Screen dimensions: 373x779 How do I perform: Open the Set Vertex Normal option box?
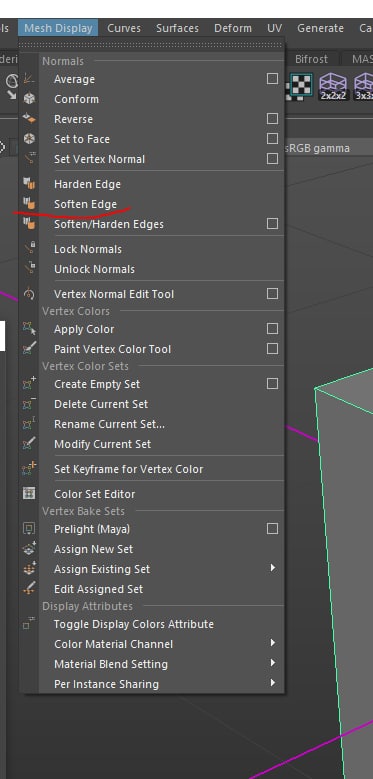click(272, 158)
